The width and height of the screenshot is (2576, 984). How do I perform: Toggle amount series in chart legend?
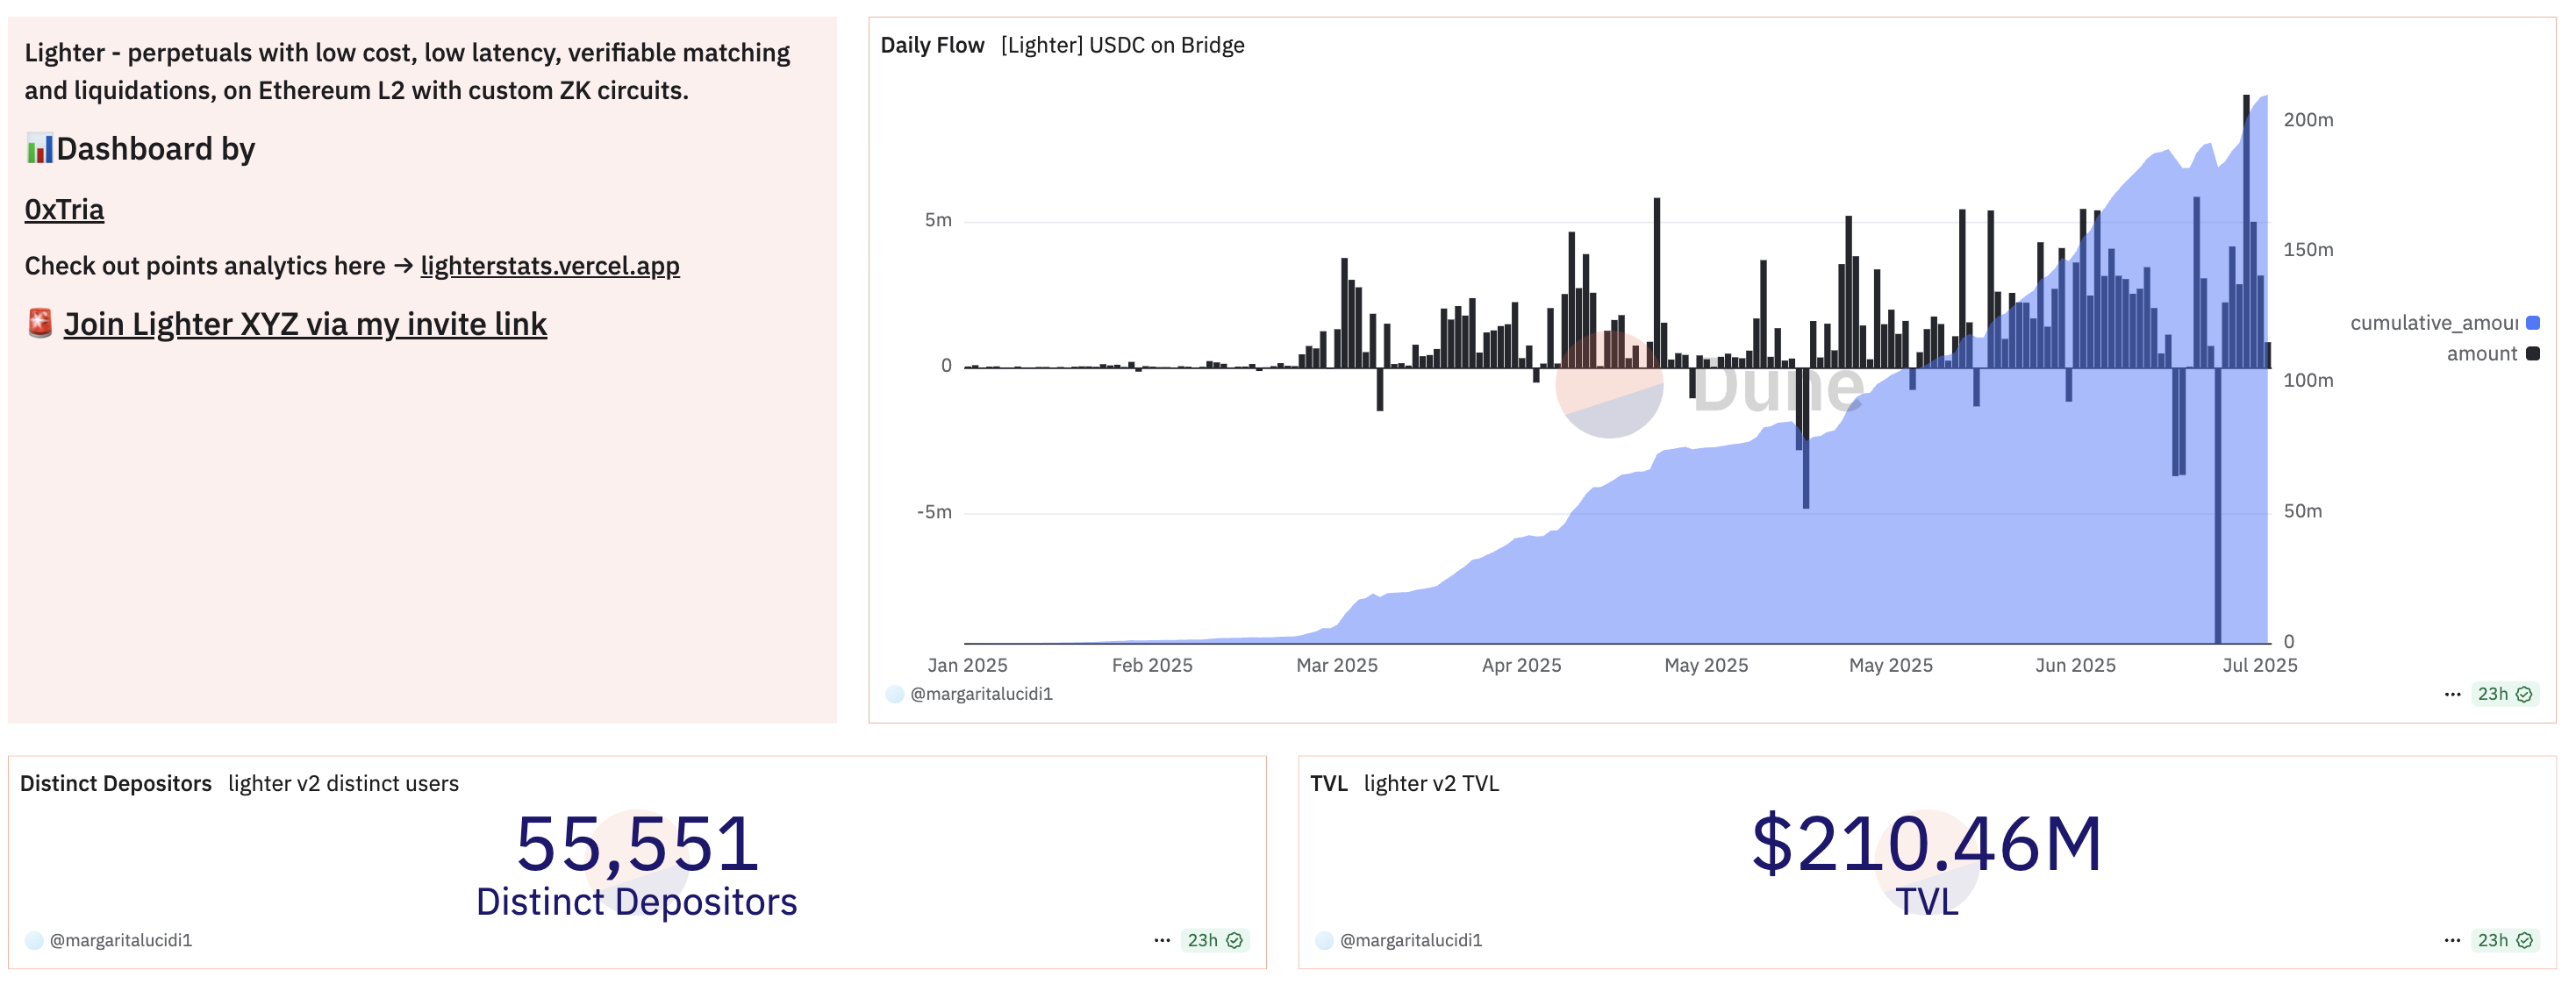click(x=2481, y=354)
